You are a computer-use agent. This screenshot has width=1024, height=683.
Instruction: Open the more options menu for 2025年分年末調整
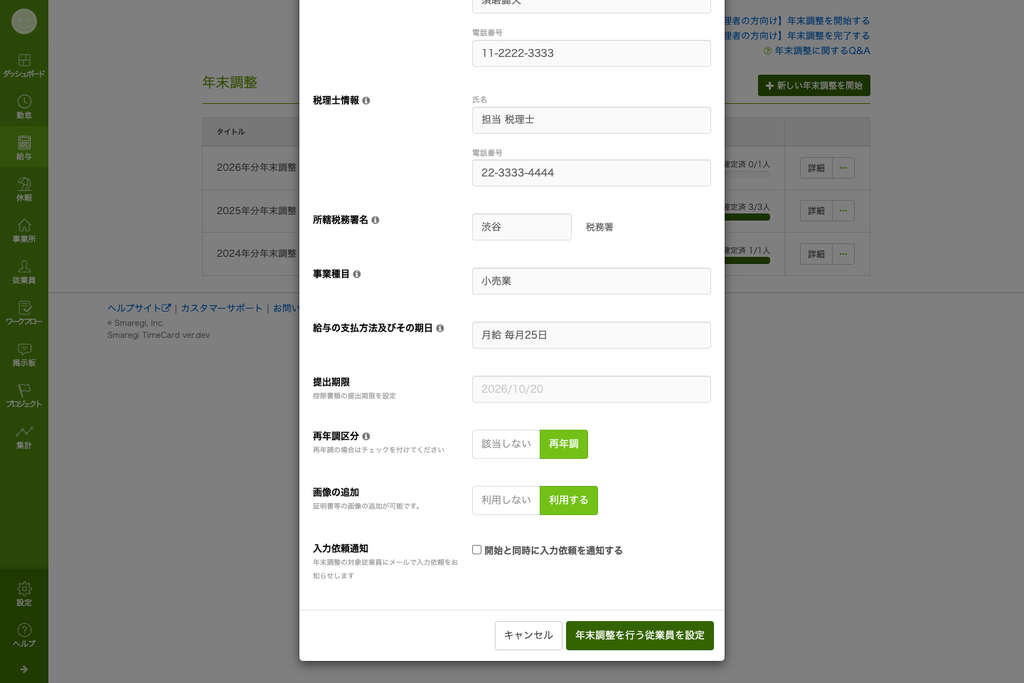tap(843, 210)
